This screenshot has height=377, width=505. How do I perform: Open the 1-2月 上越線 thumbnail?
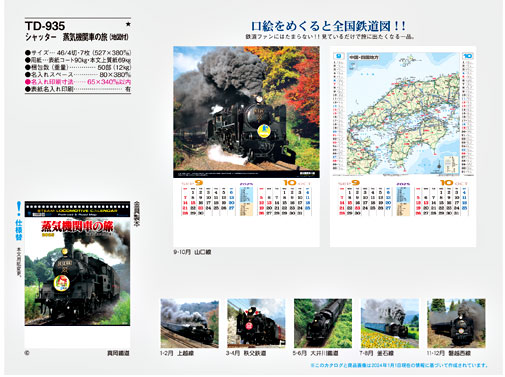click(189, 323)
